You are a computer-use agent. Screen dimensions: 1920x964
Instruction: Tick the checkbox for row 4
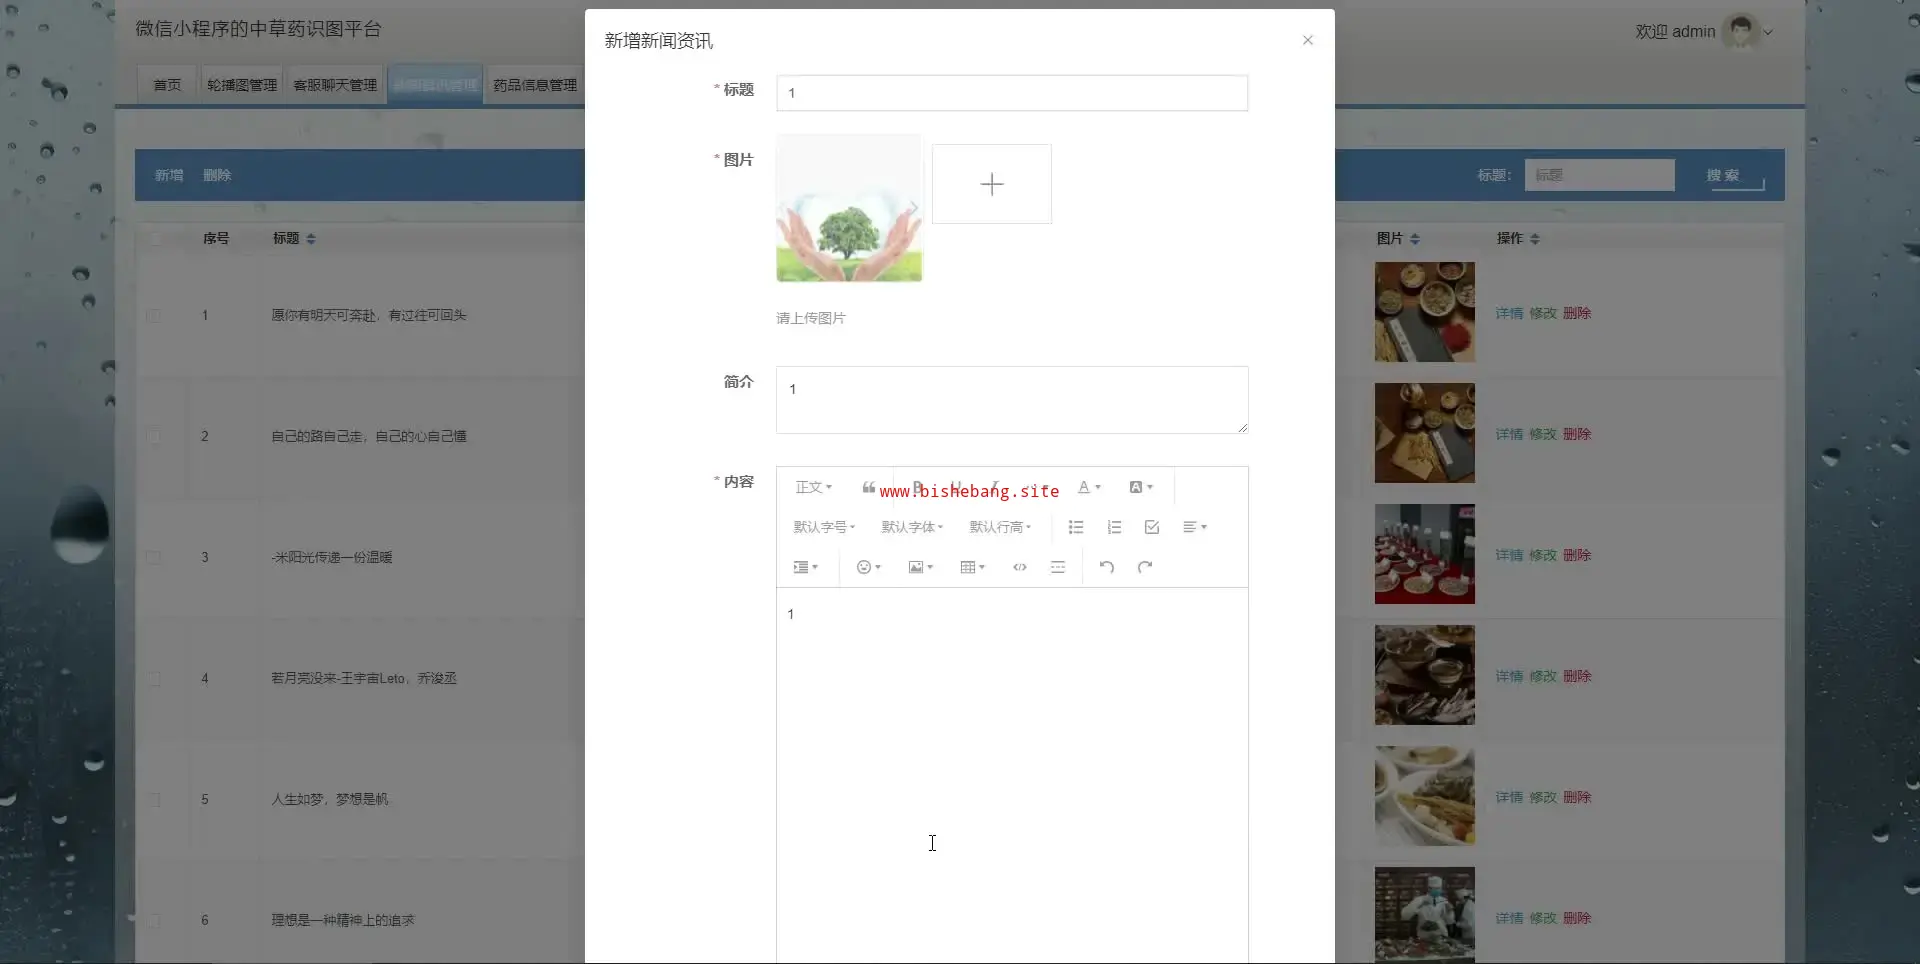(x=154, y=679)
